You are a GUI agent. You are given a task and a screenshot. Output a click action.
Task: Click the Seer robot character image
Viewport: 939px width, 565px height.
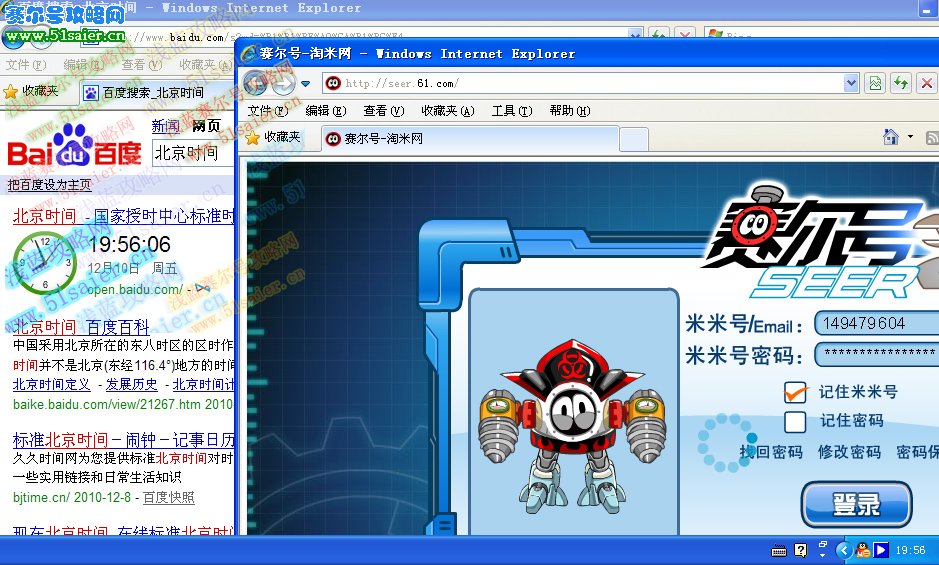coord(573,427)
